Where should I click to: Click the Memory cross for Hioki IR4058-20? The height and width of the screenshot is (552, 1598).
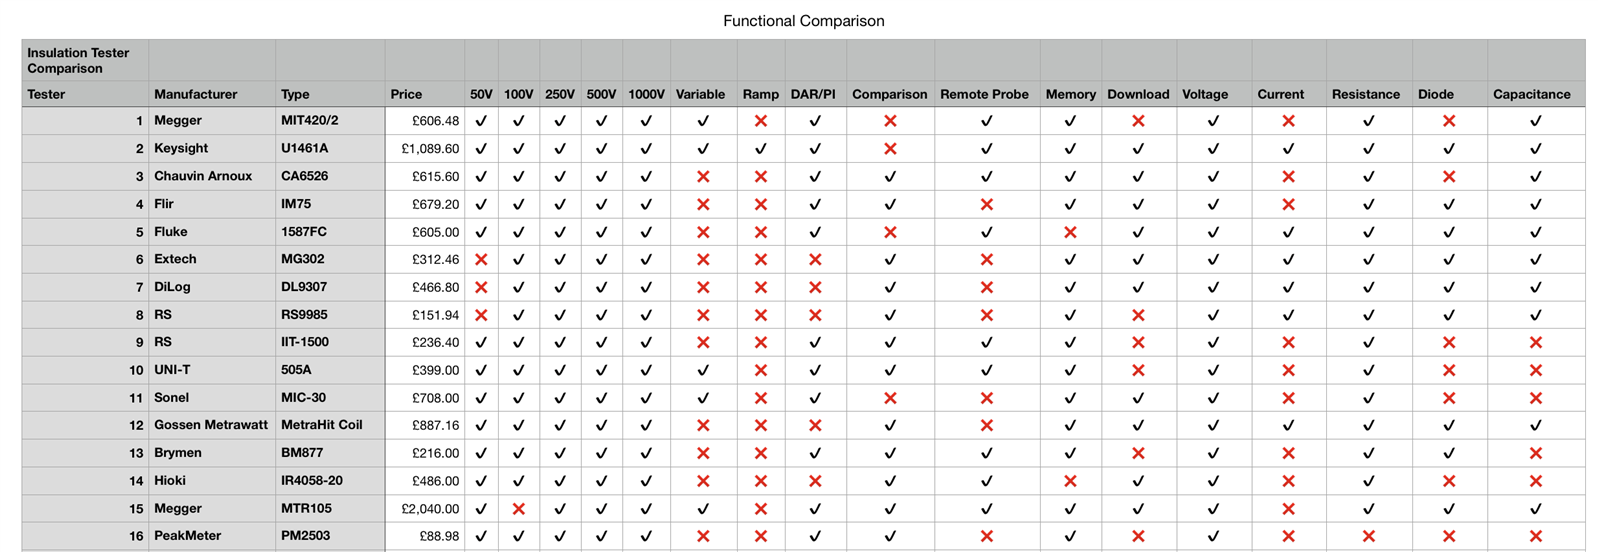1070,481
